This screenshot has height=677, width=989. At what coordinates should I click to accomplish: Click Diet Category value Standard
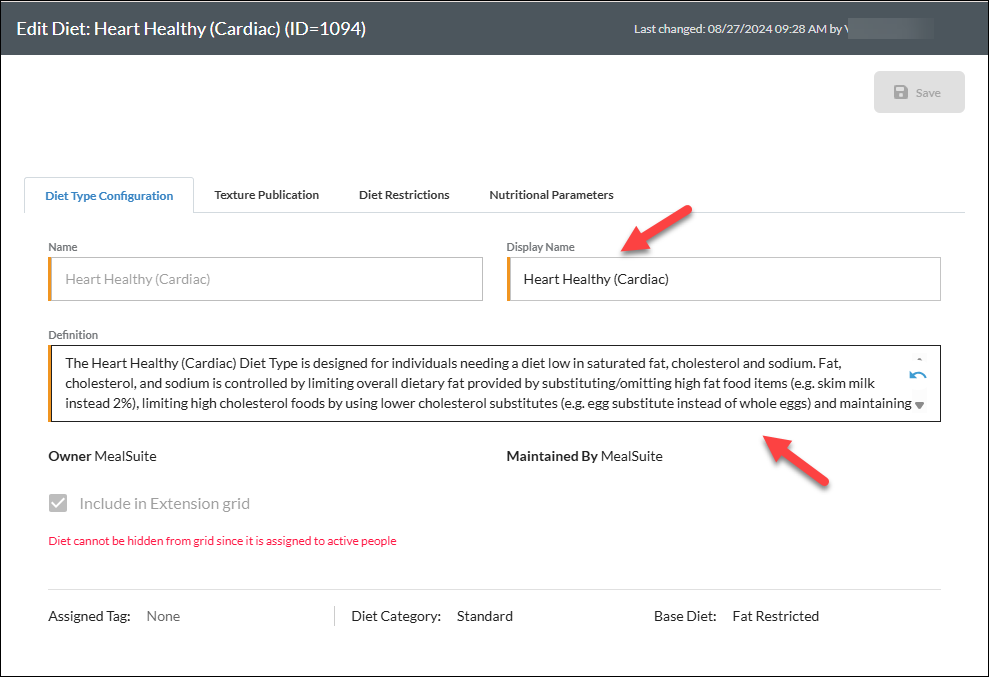pos(484,616)
